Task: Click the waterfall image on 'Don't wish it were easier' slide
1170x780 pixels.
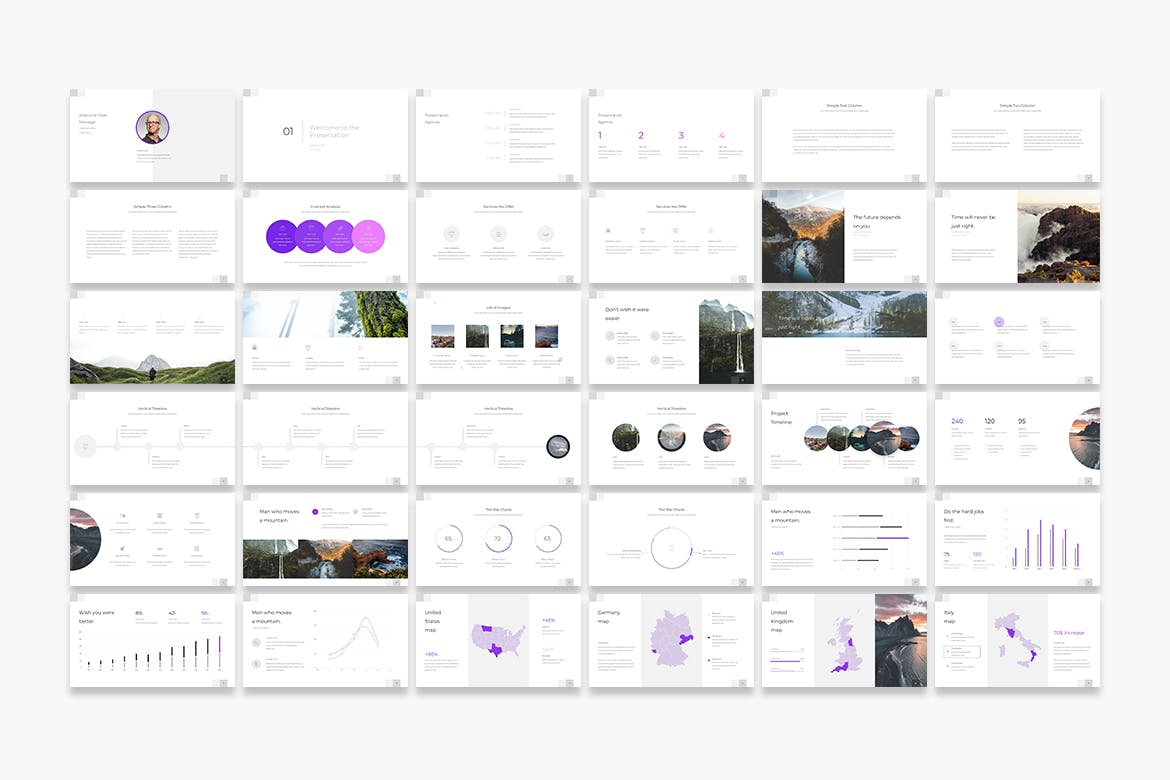Action: pos(726,340)
